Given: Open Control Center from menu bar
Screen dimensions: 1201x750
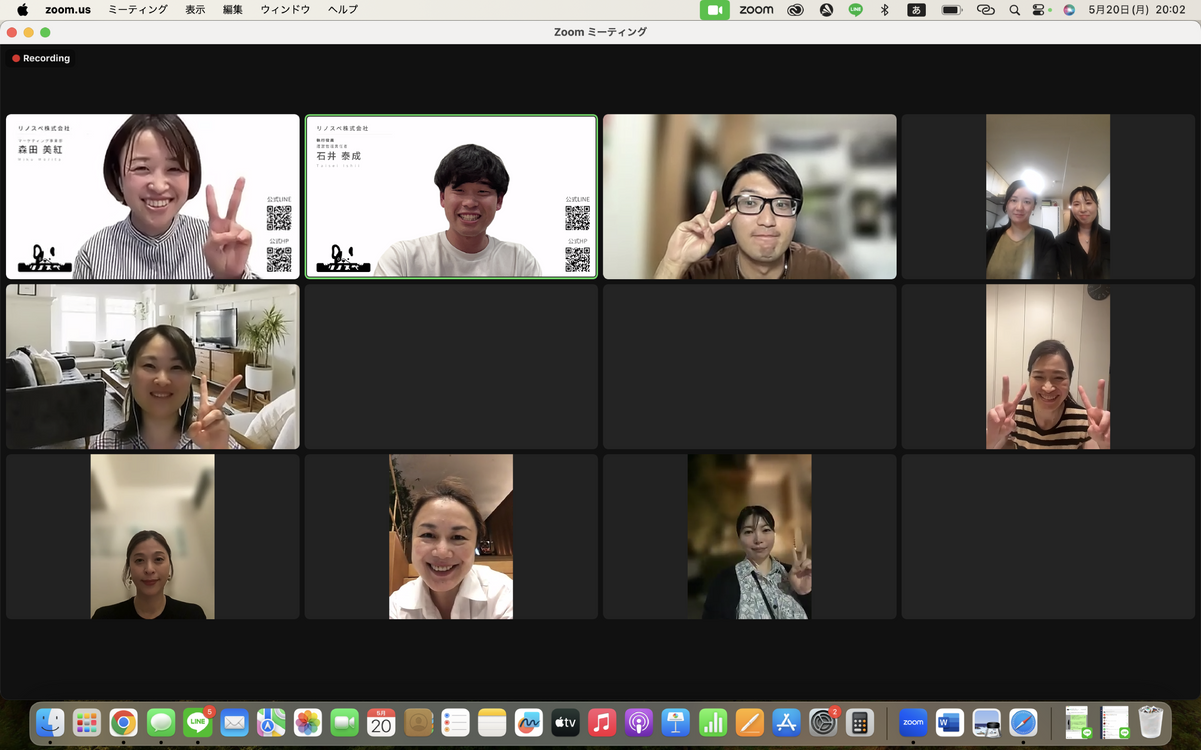Looking at the screenshot, I should (1041, 10).
